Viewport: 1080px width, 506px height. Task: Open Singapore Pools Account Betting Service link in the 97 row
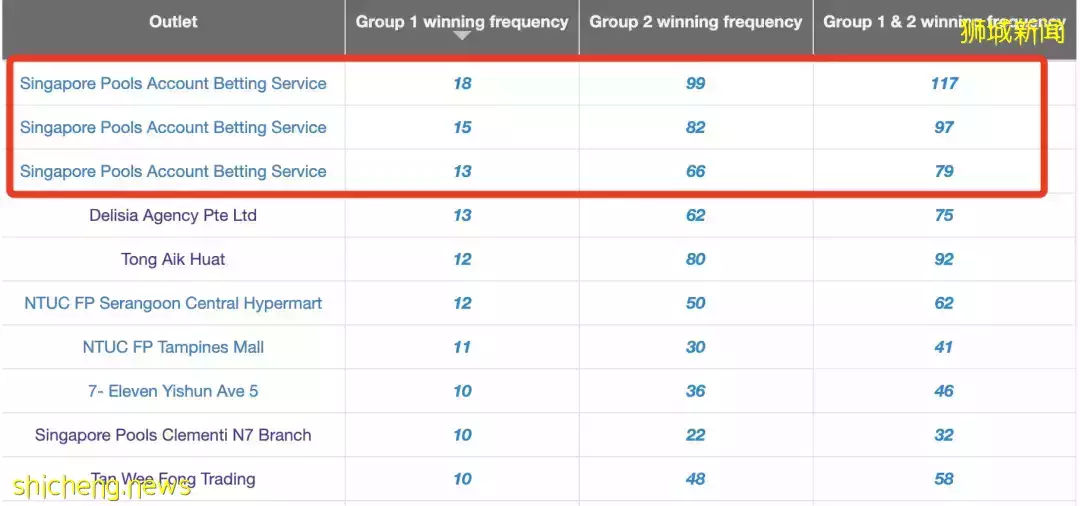pos(173,127)
